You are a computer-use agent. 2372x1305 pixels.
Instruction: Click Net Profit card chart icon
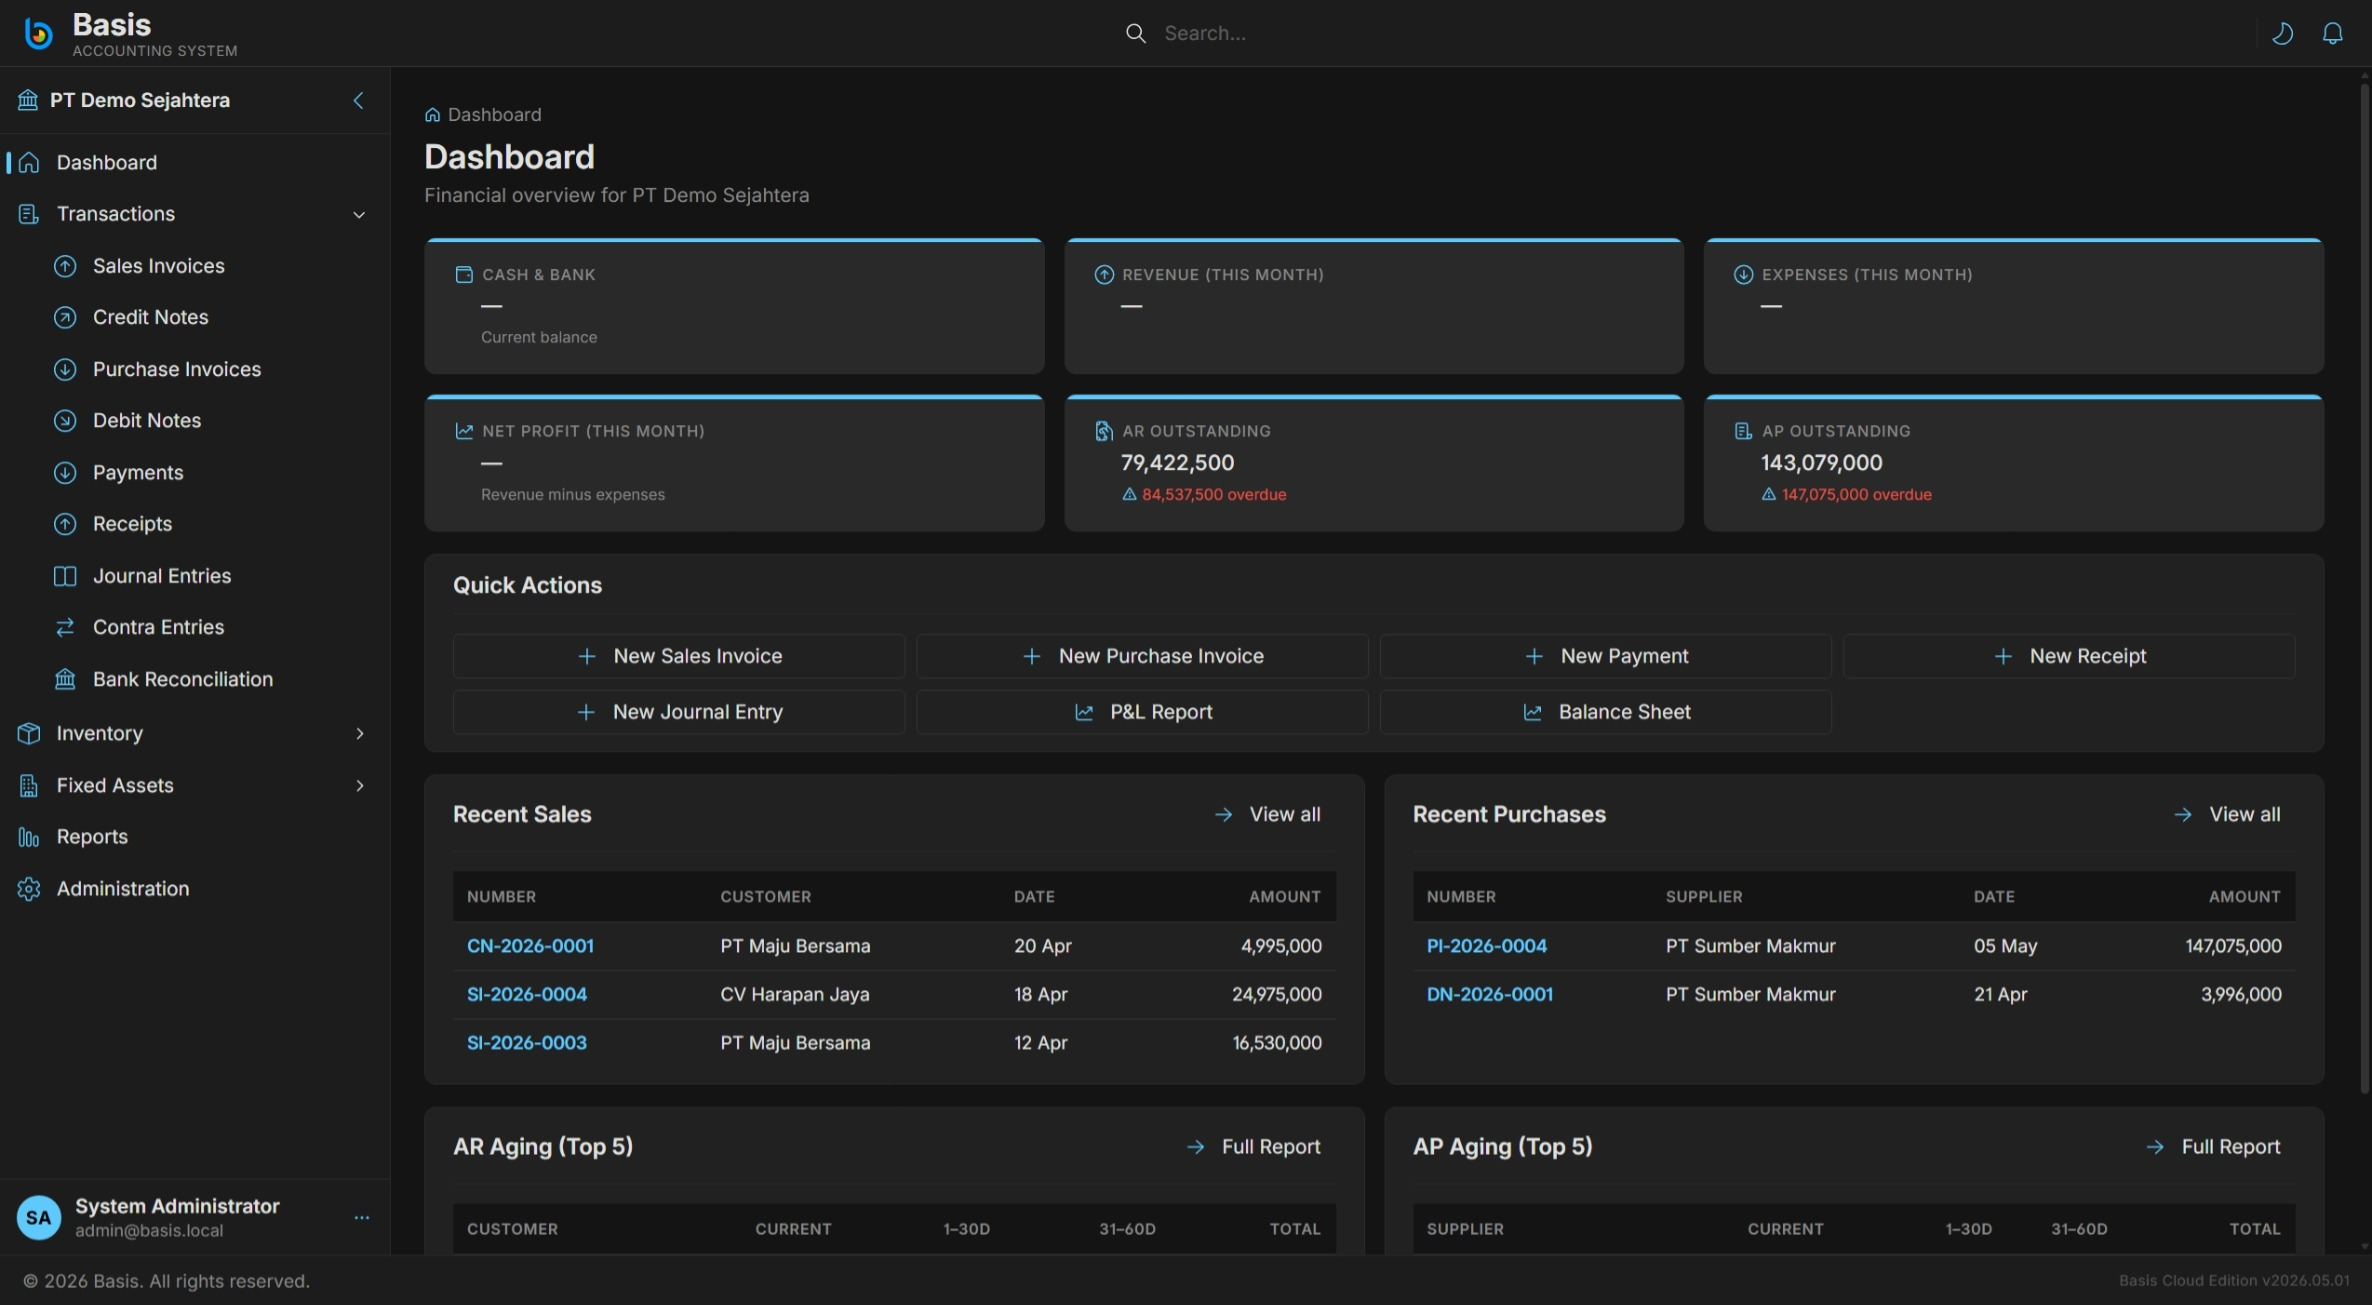464,431
